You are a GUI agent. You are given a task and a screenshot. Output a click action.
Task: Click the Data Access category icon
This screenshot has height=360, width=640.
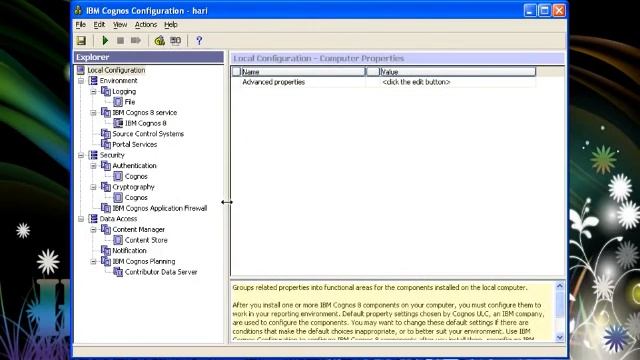click(x=93, y=219)
